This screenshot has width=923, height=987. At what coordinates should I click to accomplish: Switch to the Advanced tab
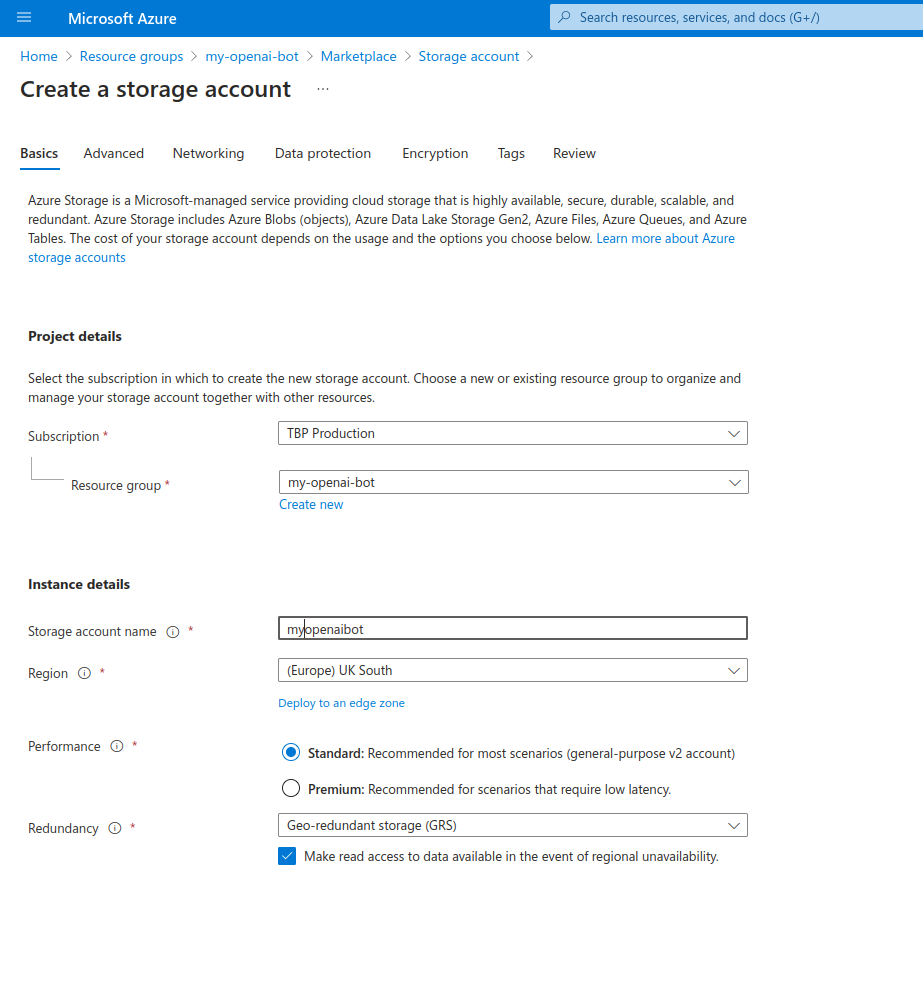pyautogui.click(x=114, y=154)
